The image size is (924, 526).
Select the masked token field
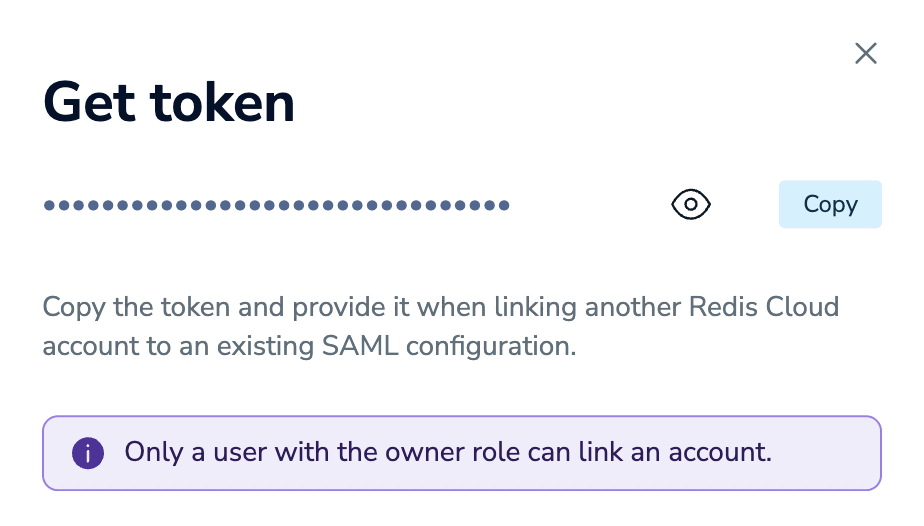276,206
